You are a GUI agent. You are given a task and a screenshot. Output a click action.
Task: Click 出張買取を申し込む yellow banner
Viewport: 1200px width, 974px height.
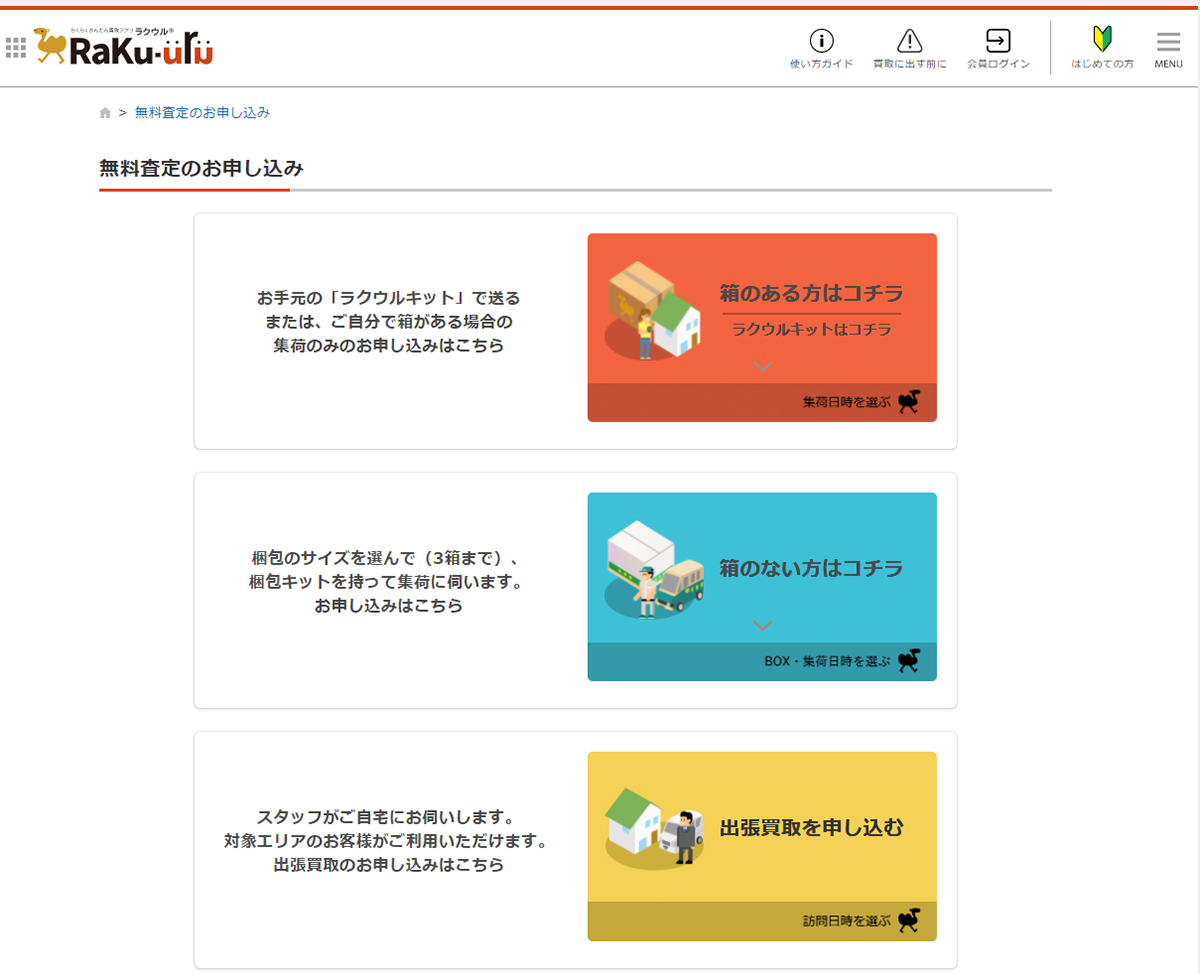coord(811,828)
